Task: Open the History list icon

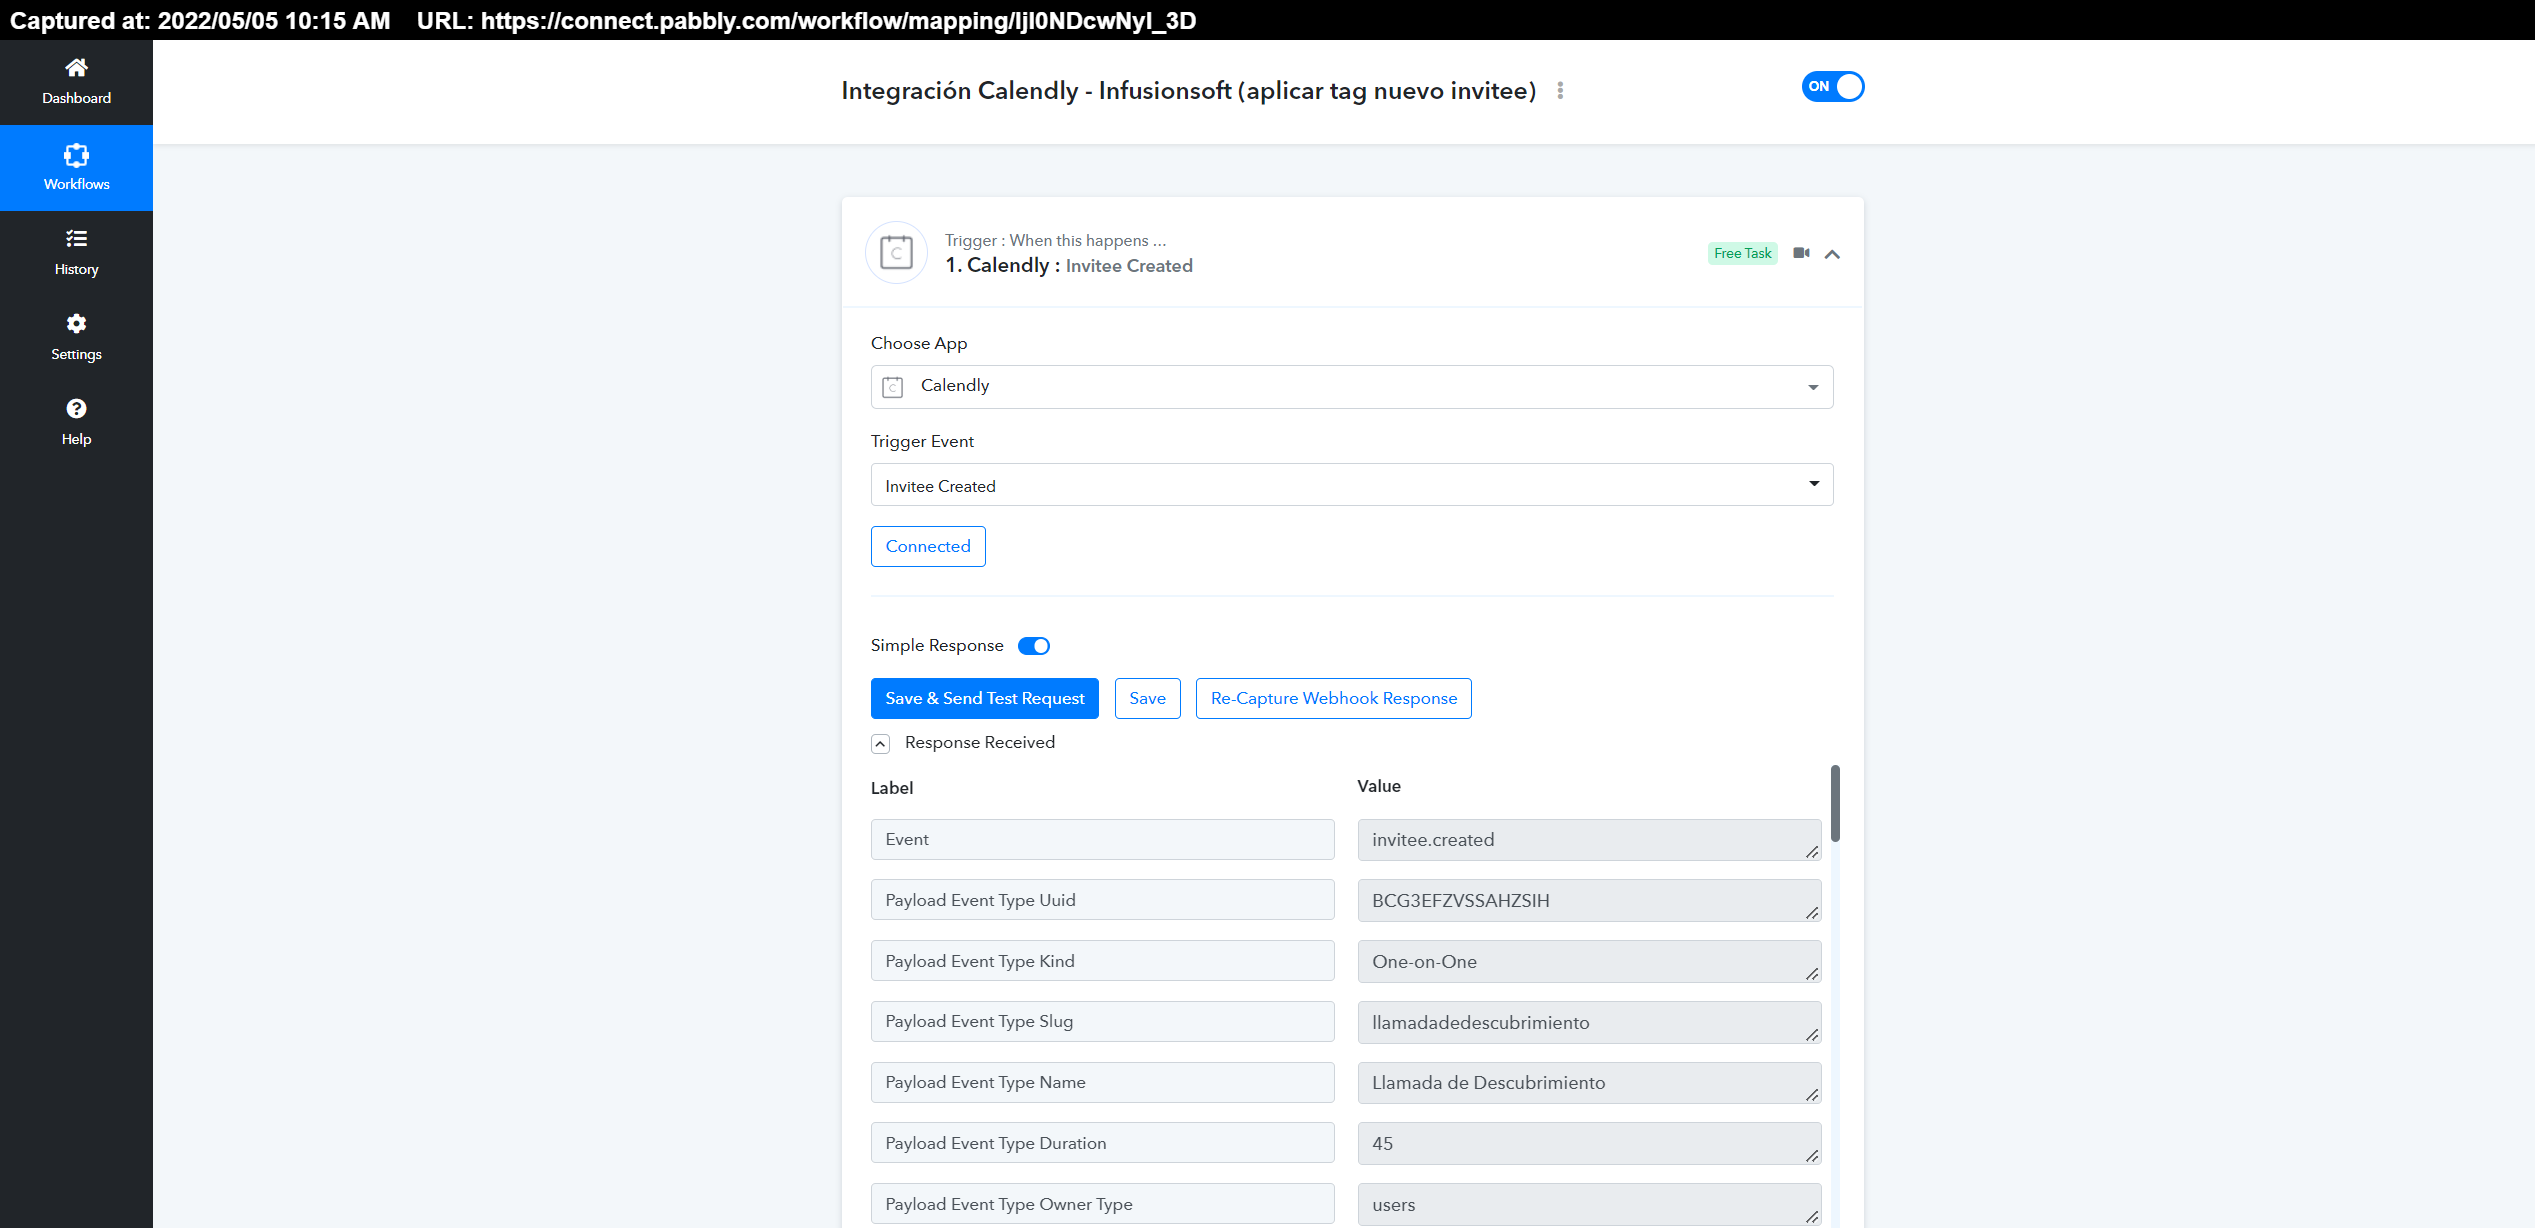Action: [76, 239]
